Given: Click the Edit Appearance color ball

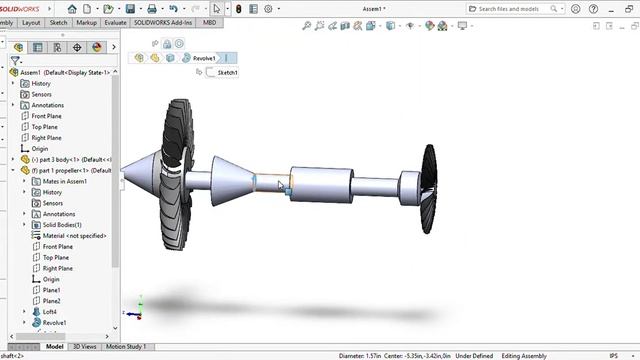Looking at the screenshot, I should coord(429,26).
